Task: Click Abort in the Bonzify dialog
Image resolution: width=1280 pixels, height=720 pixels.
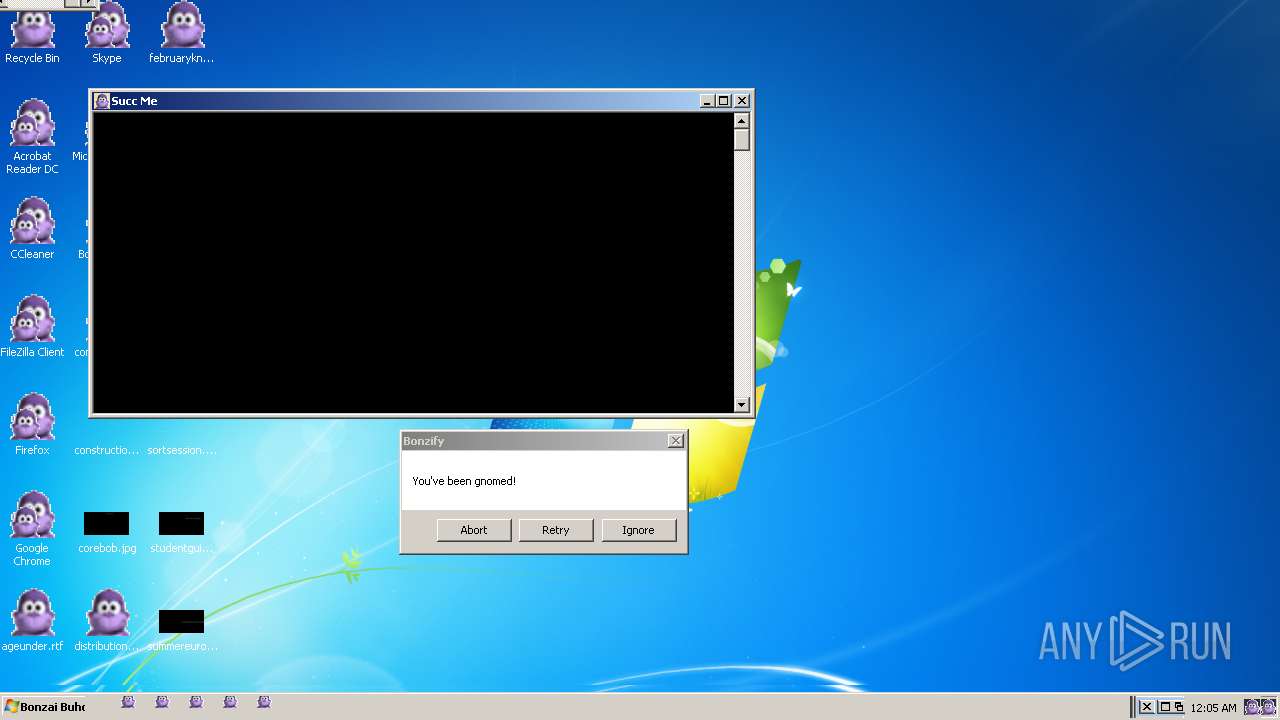Action: pyautogui.click(x=474, y=530)
